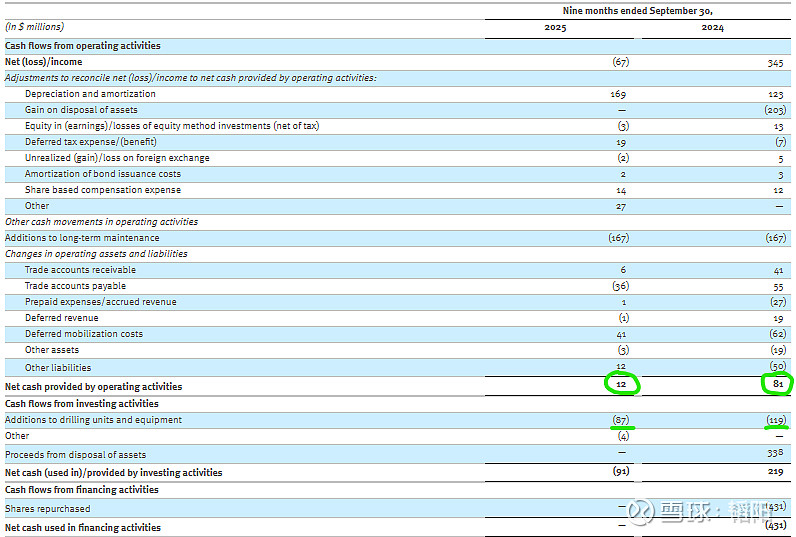Click 2024 depreciation value 123
The height and width of the screenshot is (537, 796).
coord(776,94)
